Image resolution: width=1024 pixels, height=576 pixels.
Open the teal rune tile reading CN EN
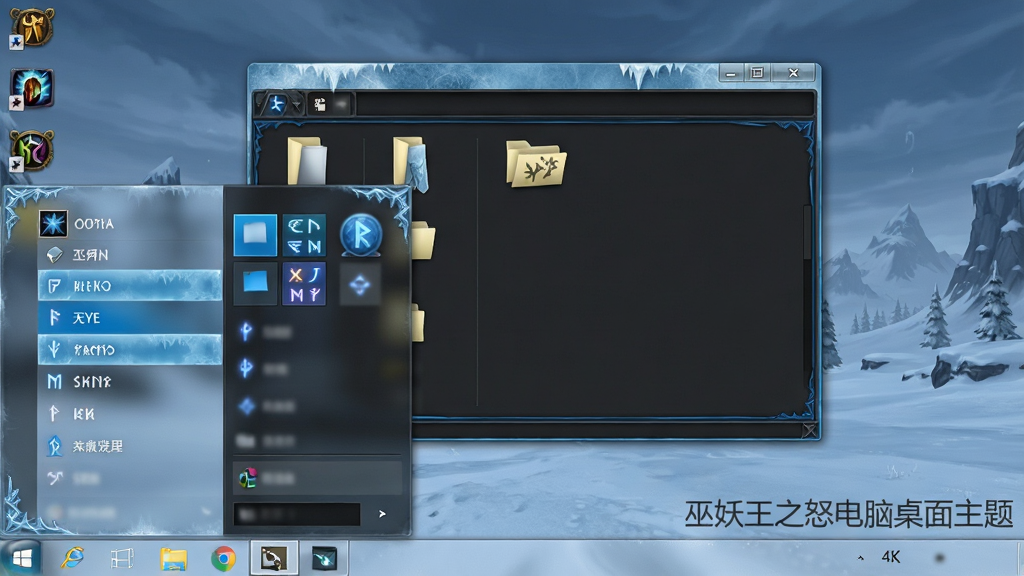(x=304, y=234)
